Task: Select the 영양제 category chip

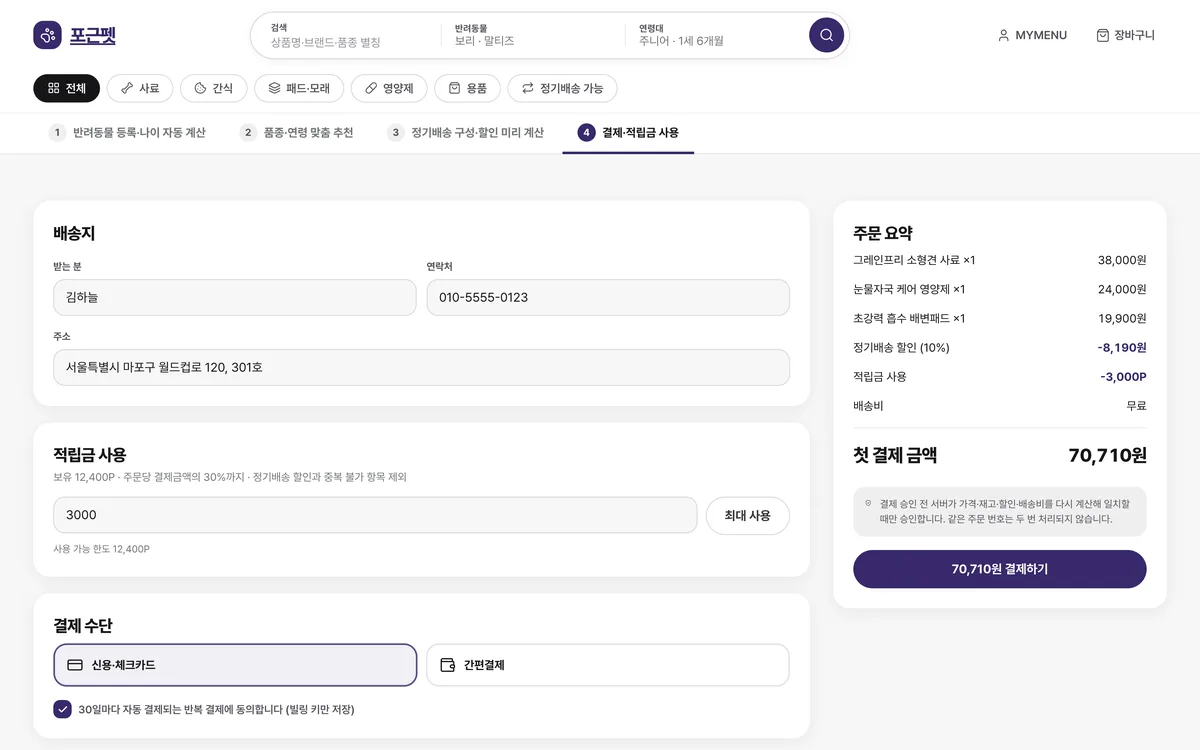Action: tap(389, 88)
